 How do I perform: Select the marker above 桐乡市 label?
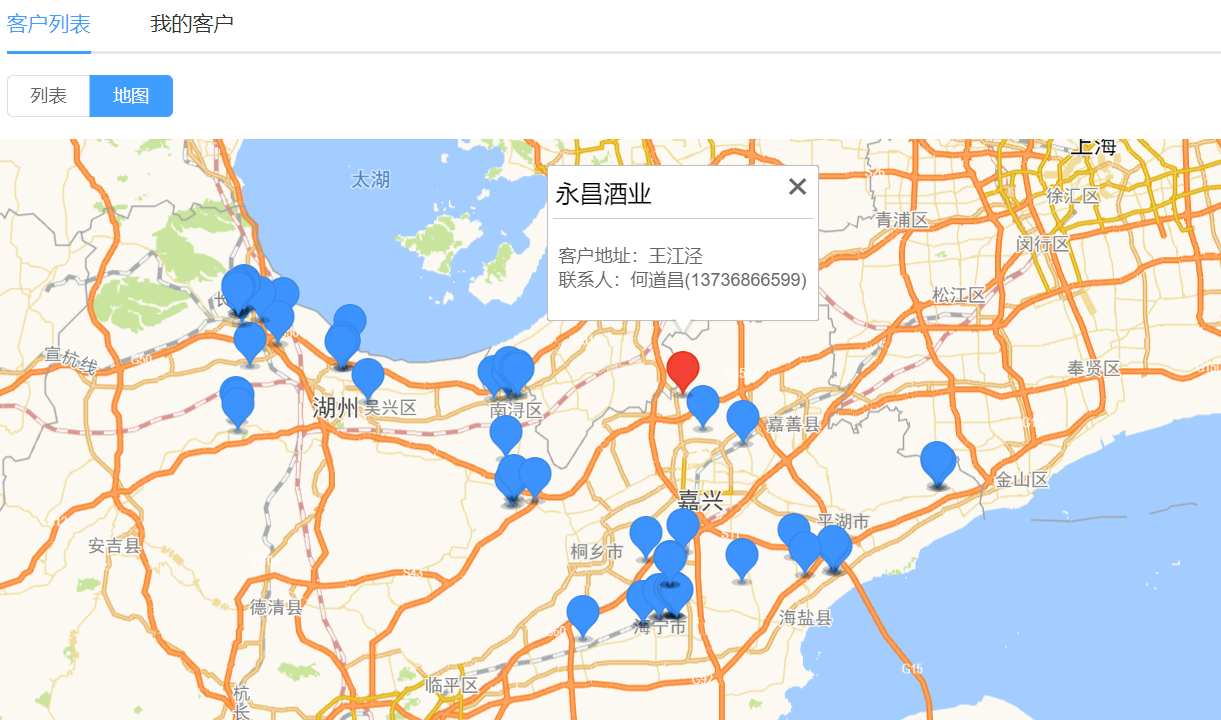point(645,534)
